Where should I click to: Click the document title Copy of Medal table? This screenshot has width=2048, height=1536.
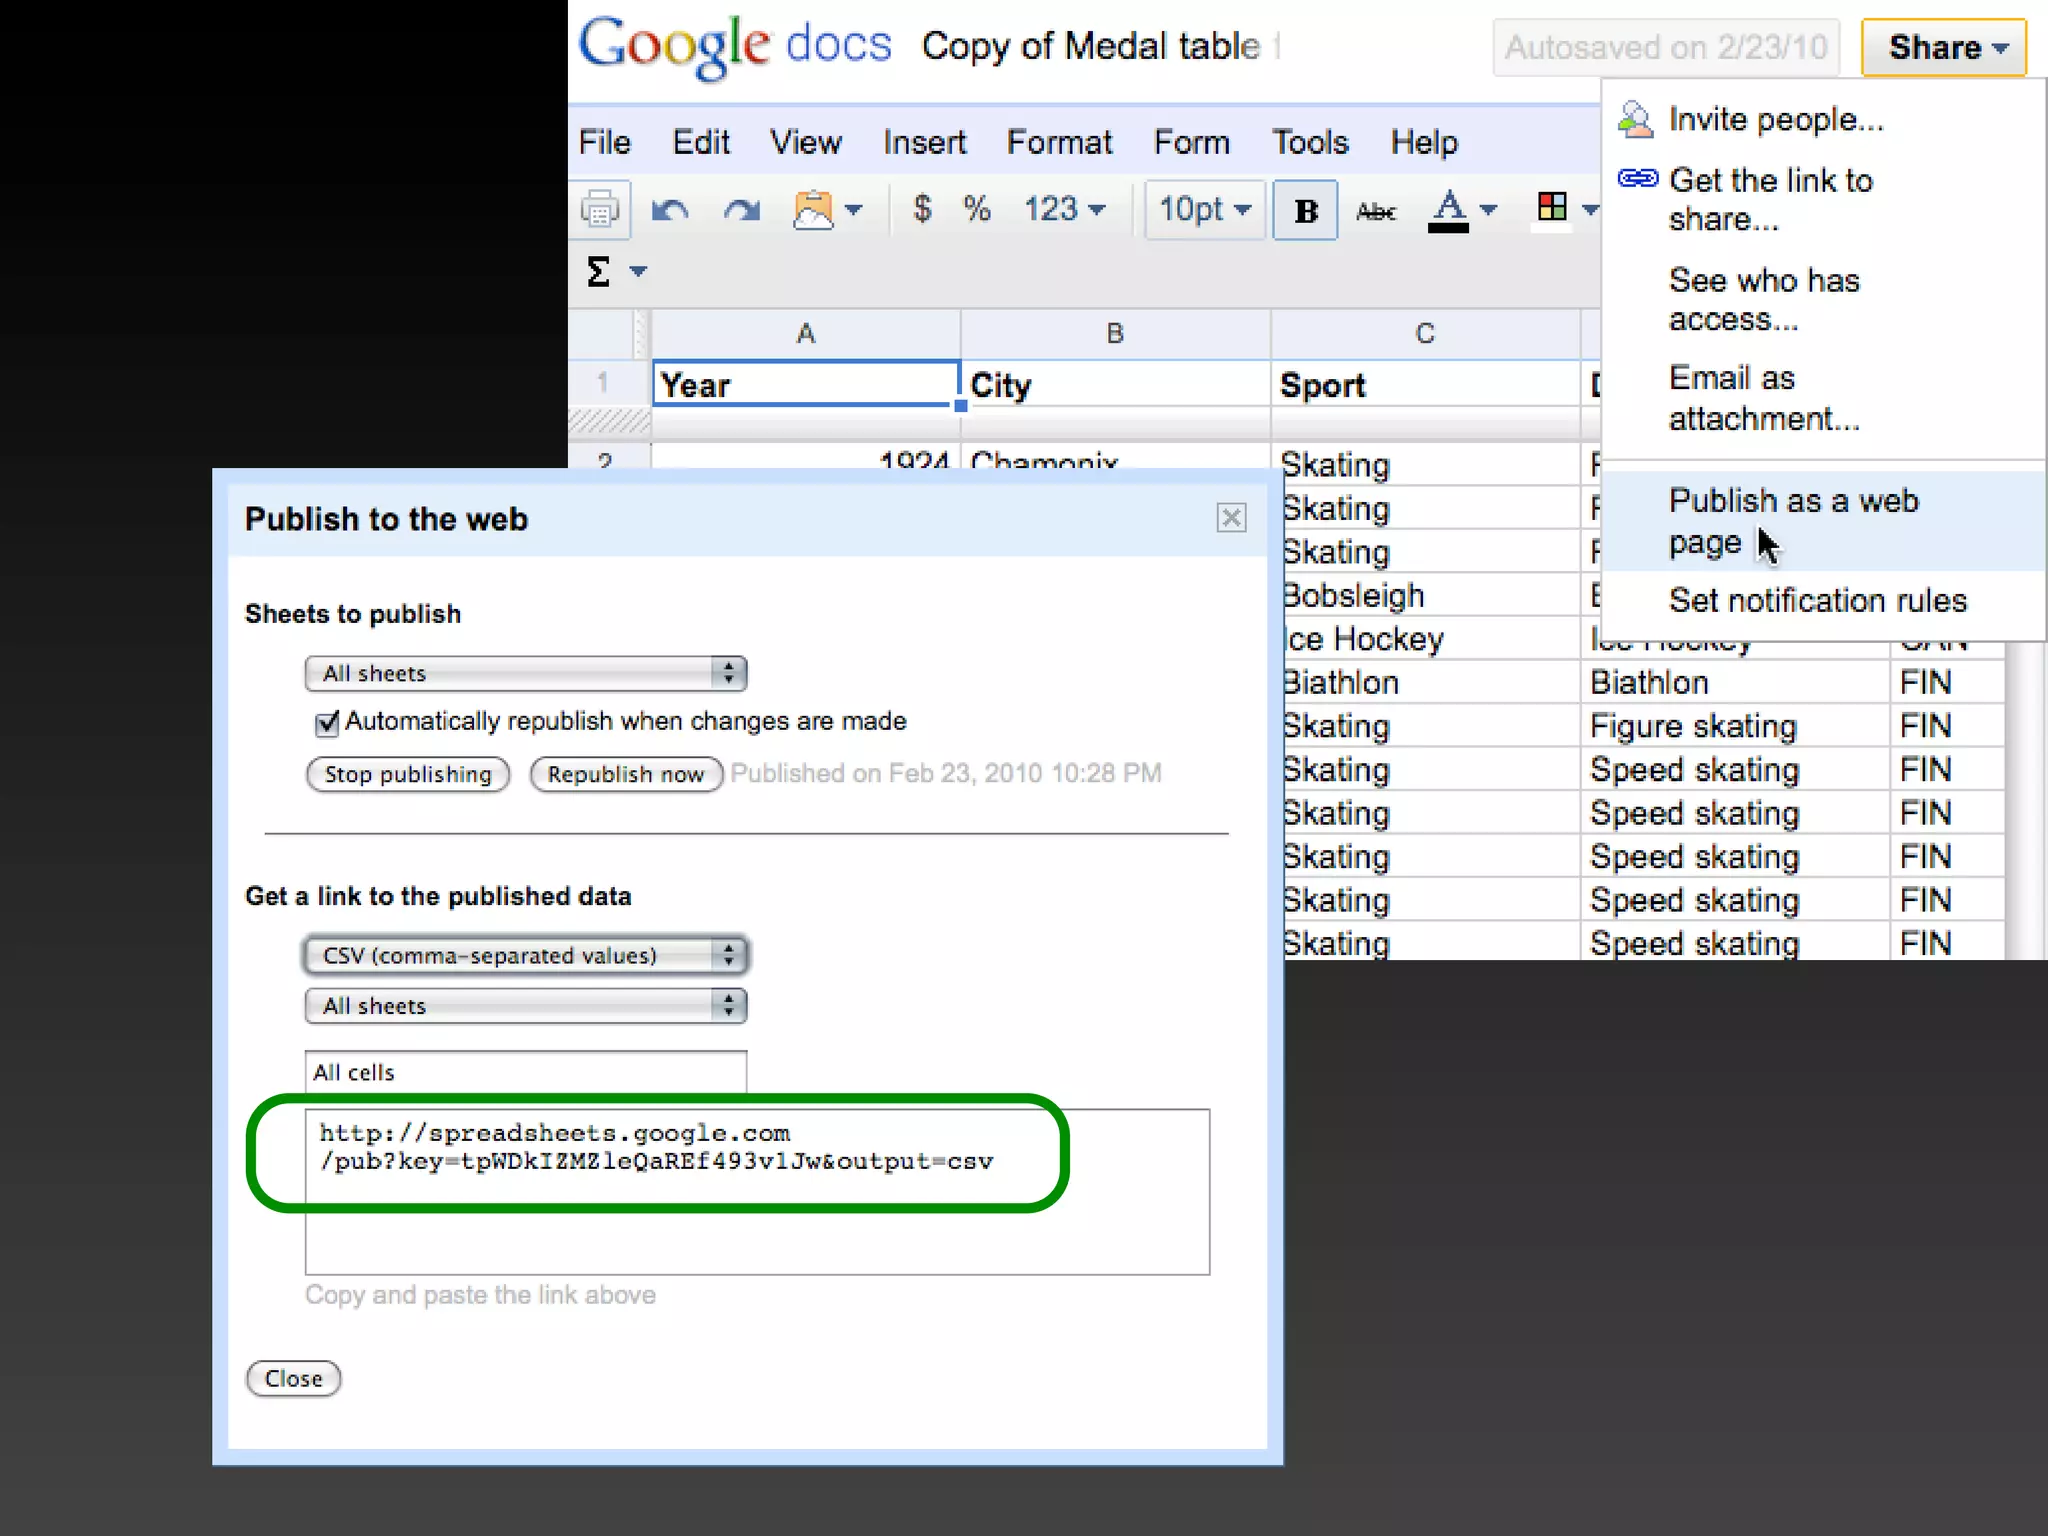coord(1091,46)
